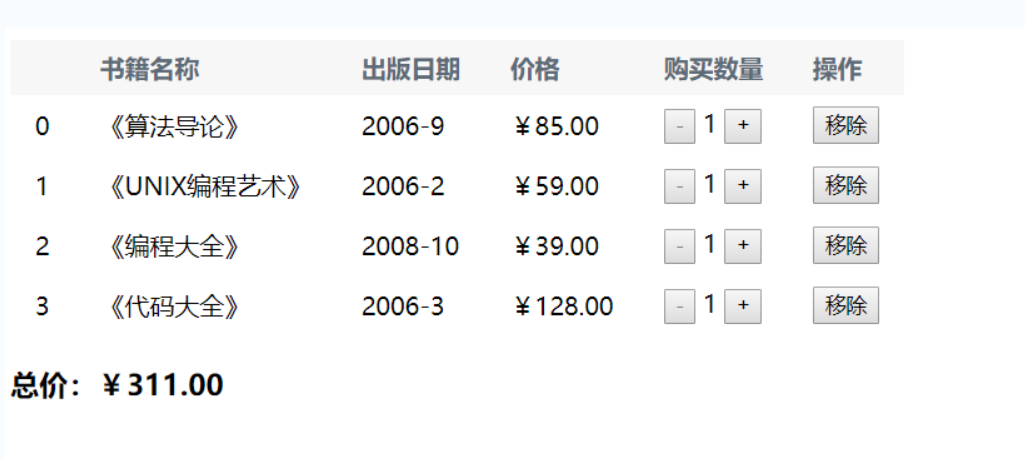The height and width of the screenshot is (460, 1025).
Task: Select the 价格 column header
Action: pyautogui.click(x=535, y=69)
